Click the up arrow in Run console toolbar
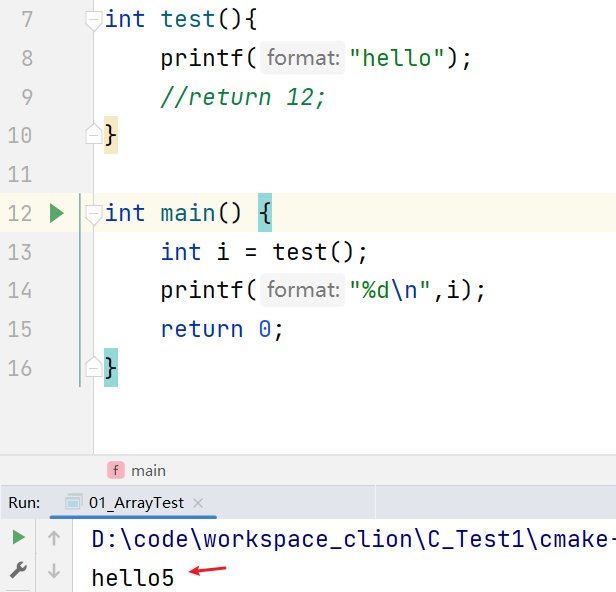Image resolution: width=616 pixels, height=592 pixels. pyautogui.click(x=54, y=538)
